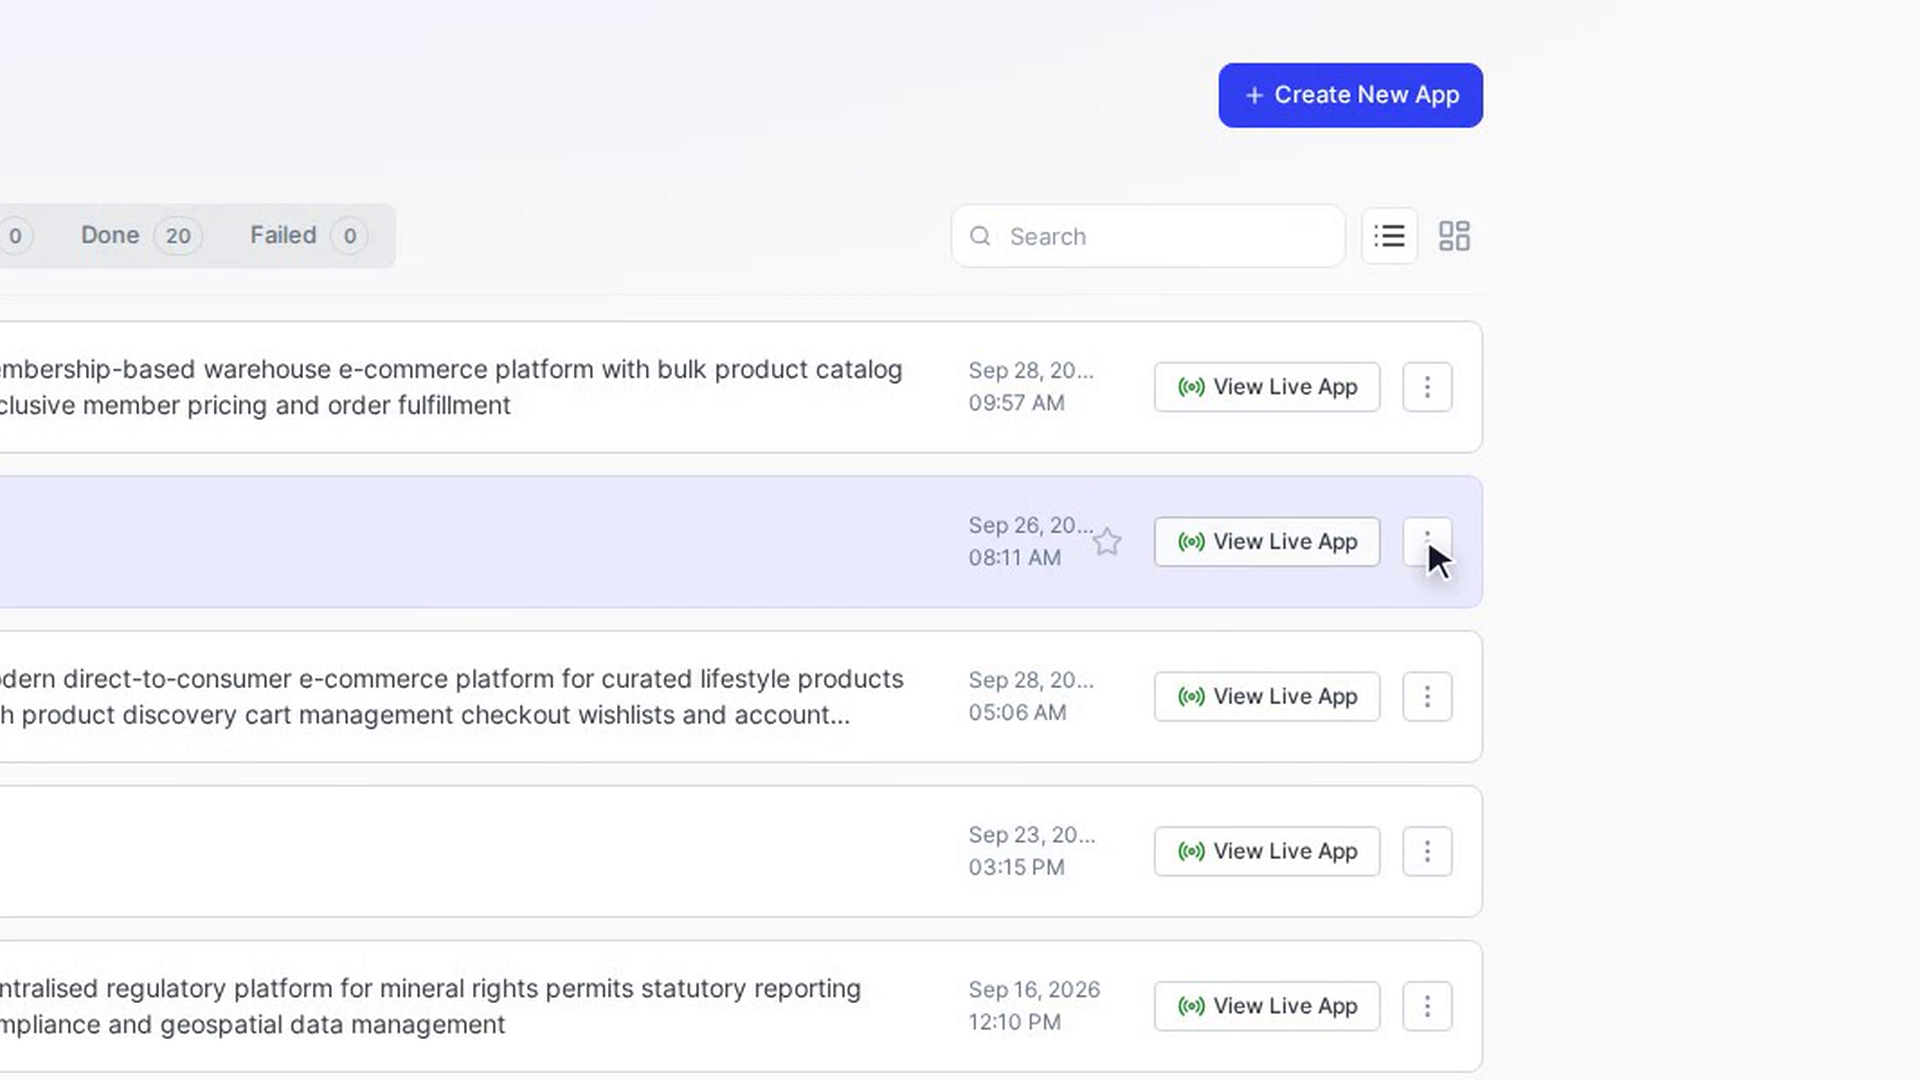Click the mineral rights regulatory platform description
The width and height of the screenshot is (1920, 1080).
tap(430, 1006)
